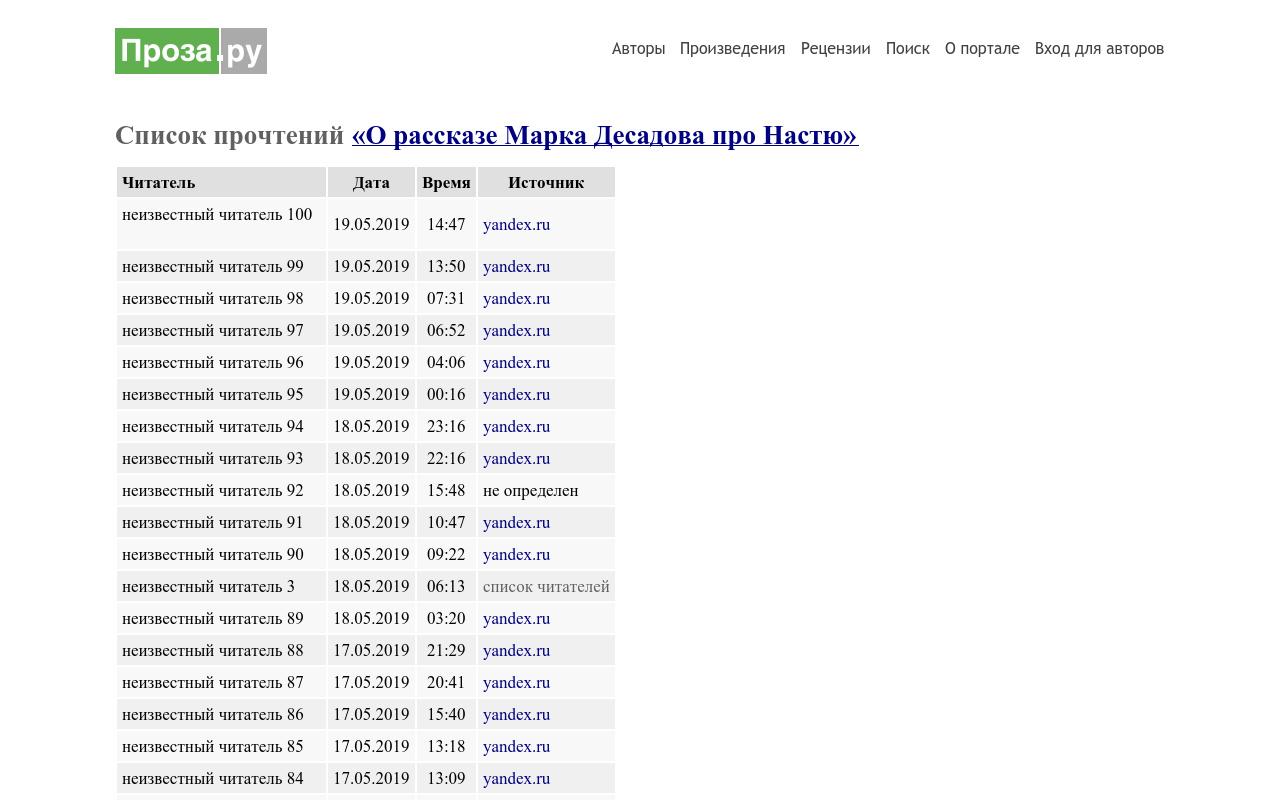The height and width of the screenshot is (800, 1280).
Task: Click the Дата column header
Action: tap(371, 182)
